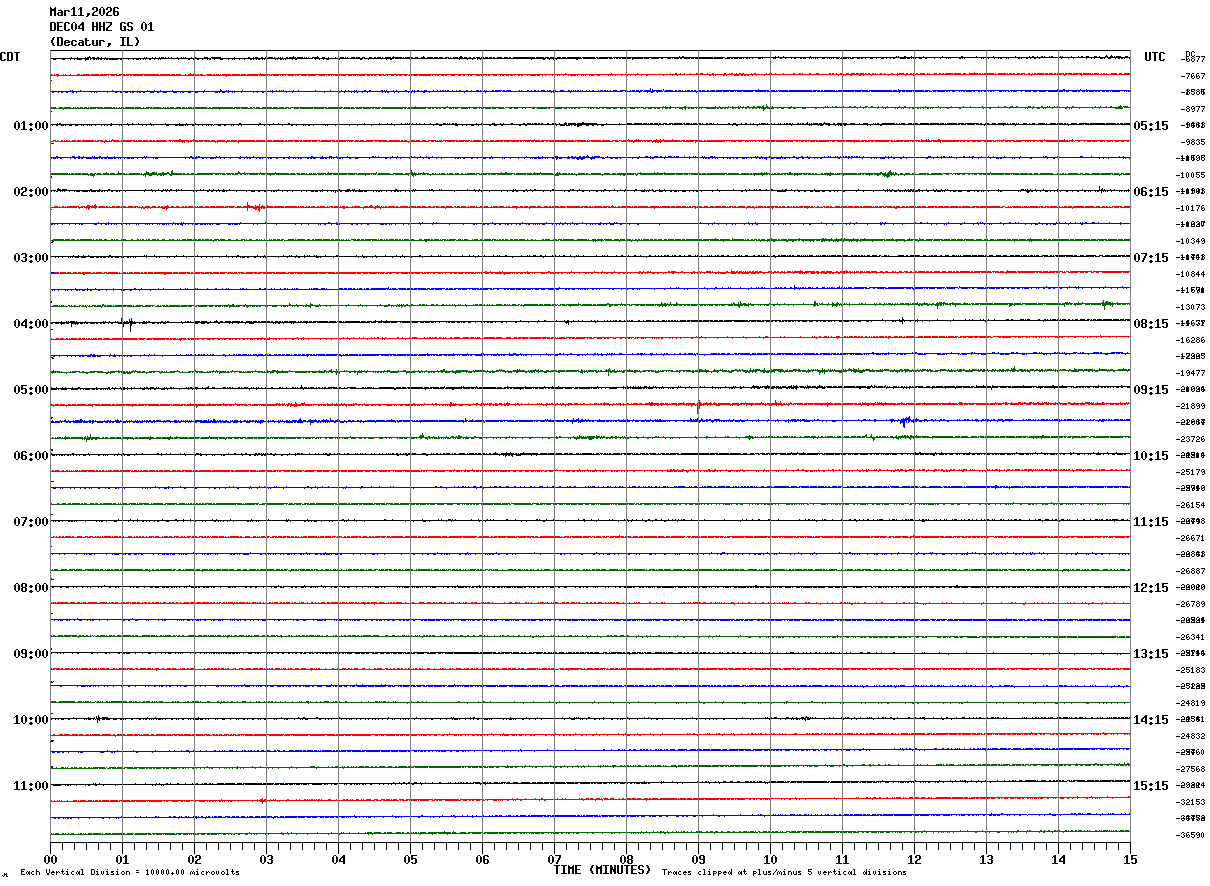Click the DC offset value -10055
The image size is (1210, 886).
1192,175
